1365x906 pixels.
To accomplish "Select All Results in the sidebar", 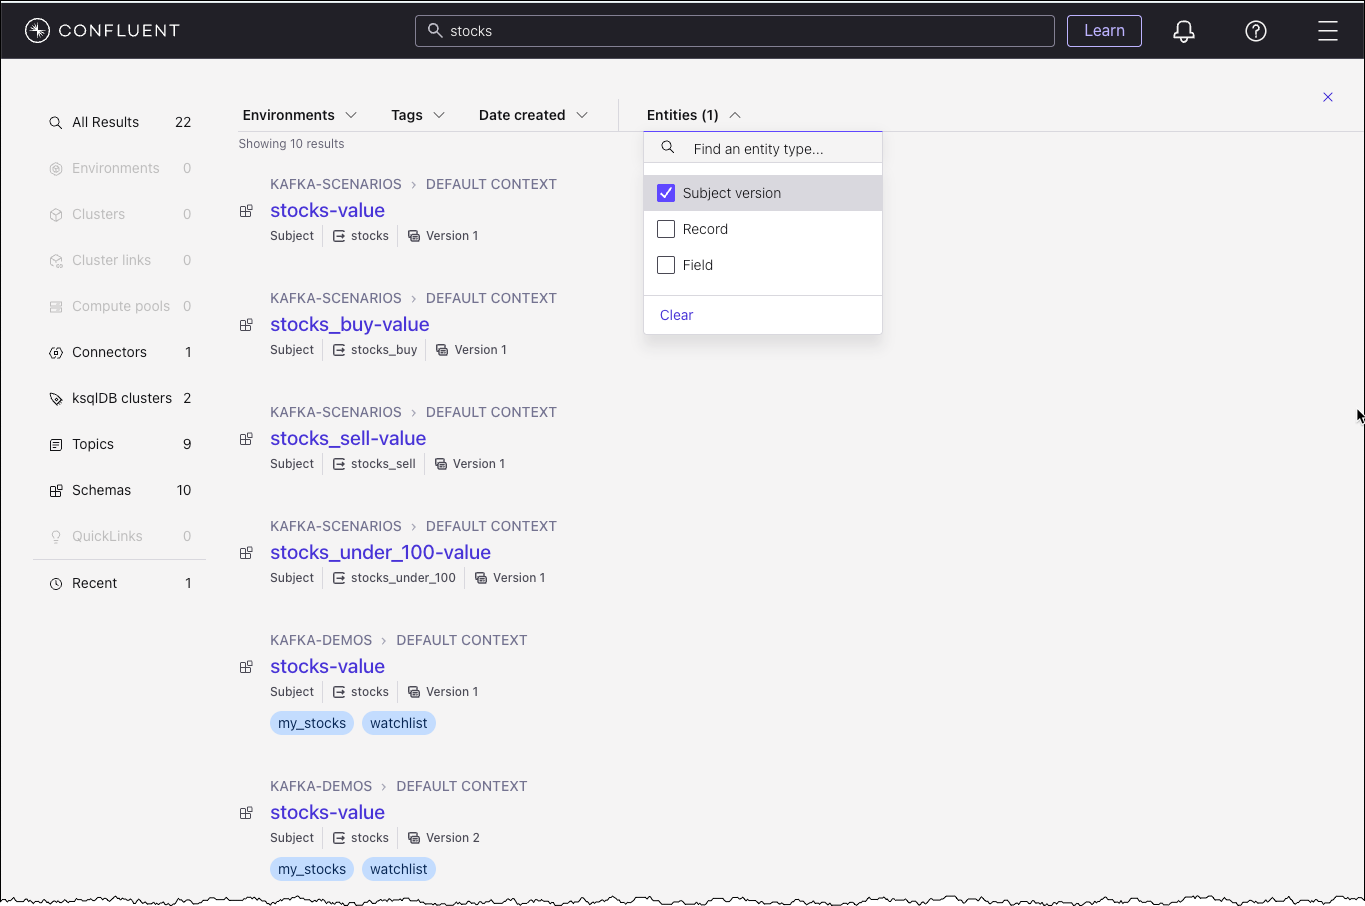I will (x=105, y=122).
